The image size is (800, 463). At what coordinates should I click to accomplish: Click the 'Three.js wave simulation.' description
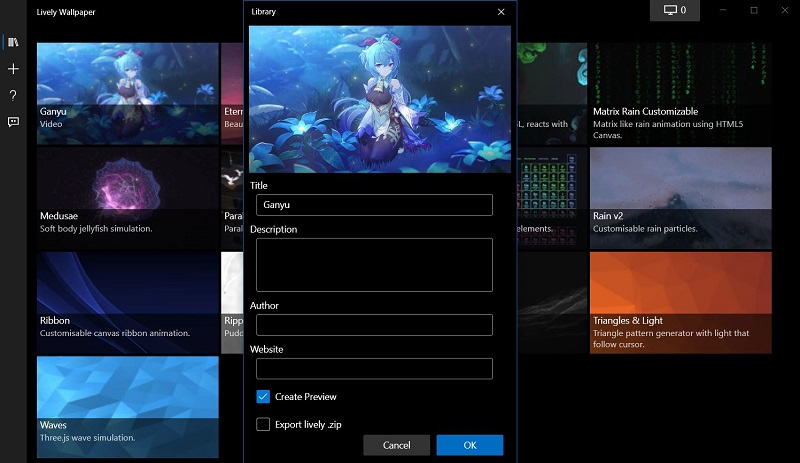[87, 437]
